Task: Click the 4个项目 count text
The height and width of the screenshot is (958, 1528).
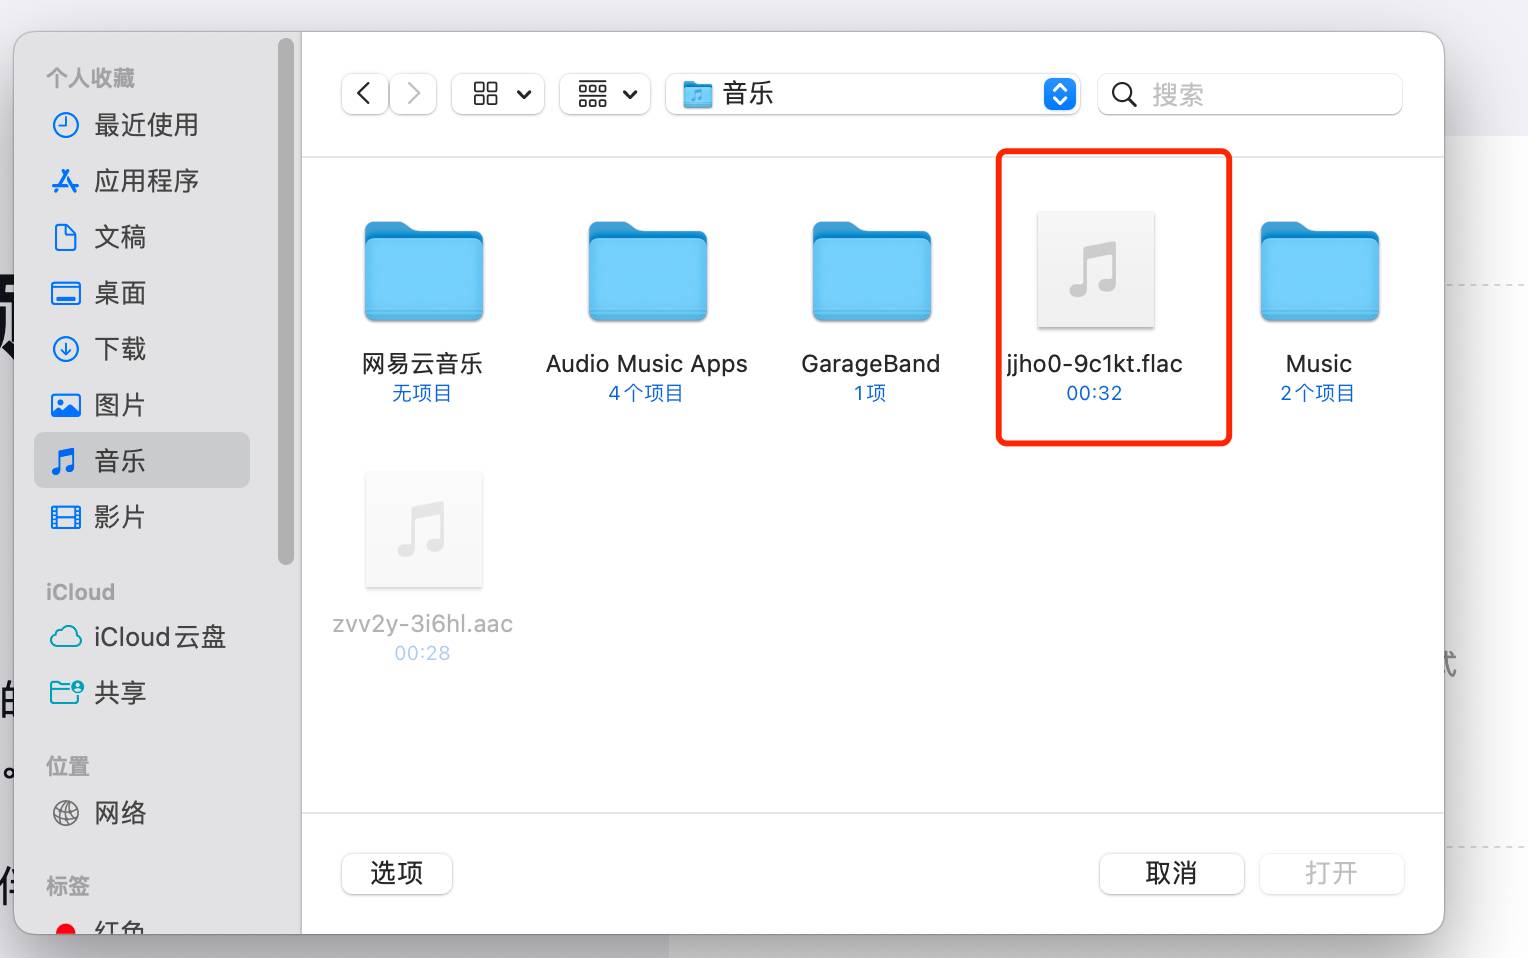Action: click(646, 393)
